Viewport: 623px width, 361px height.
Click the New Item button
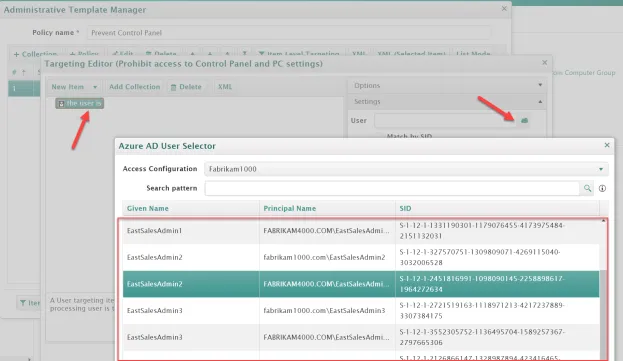[x=68, y=87]
